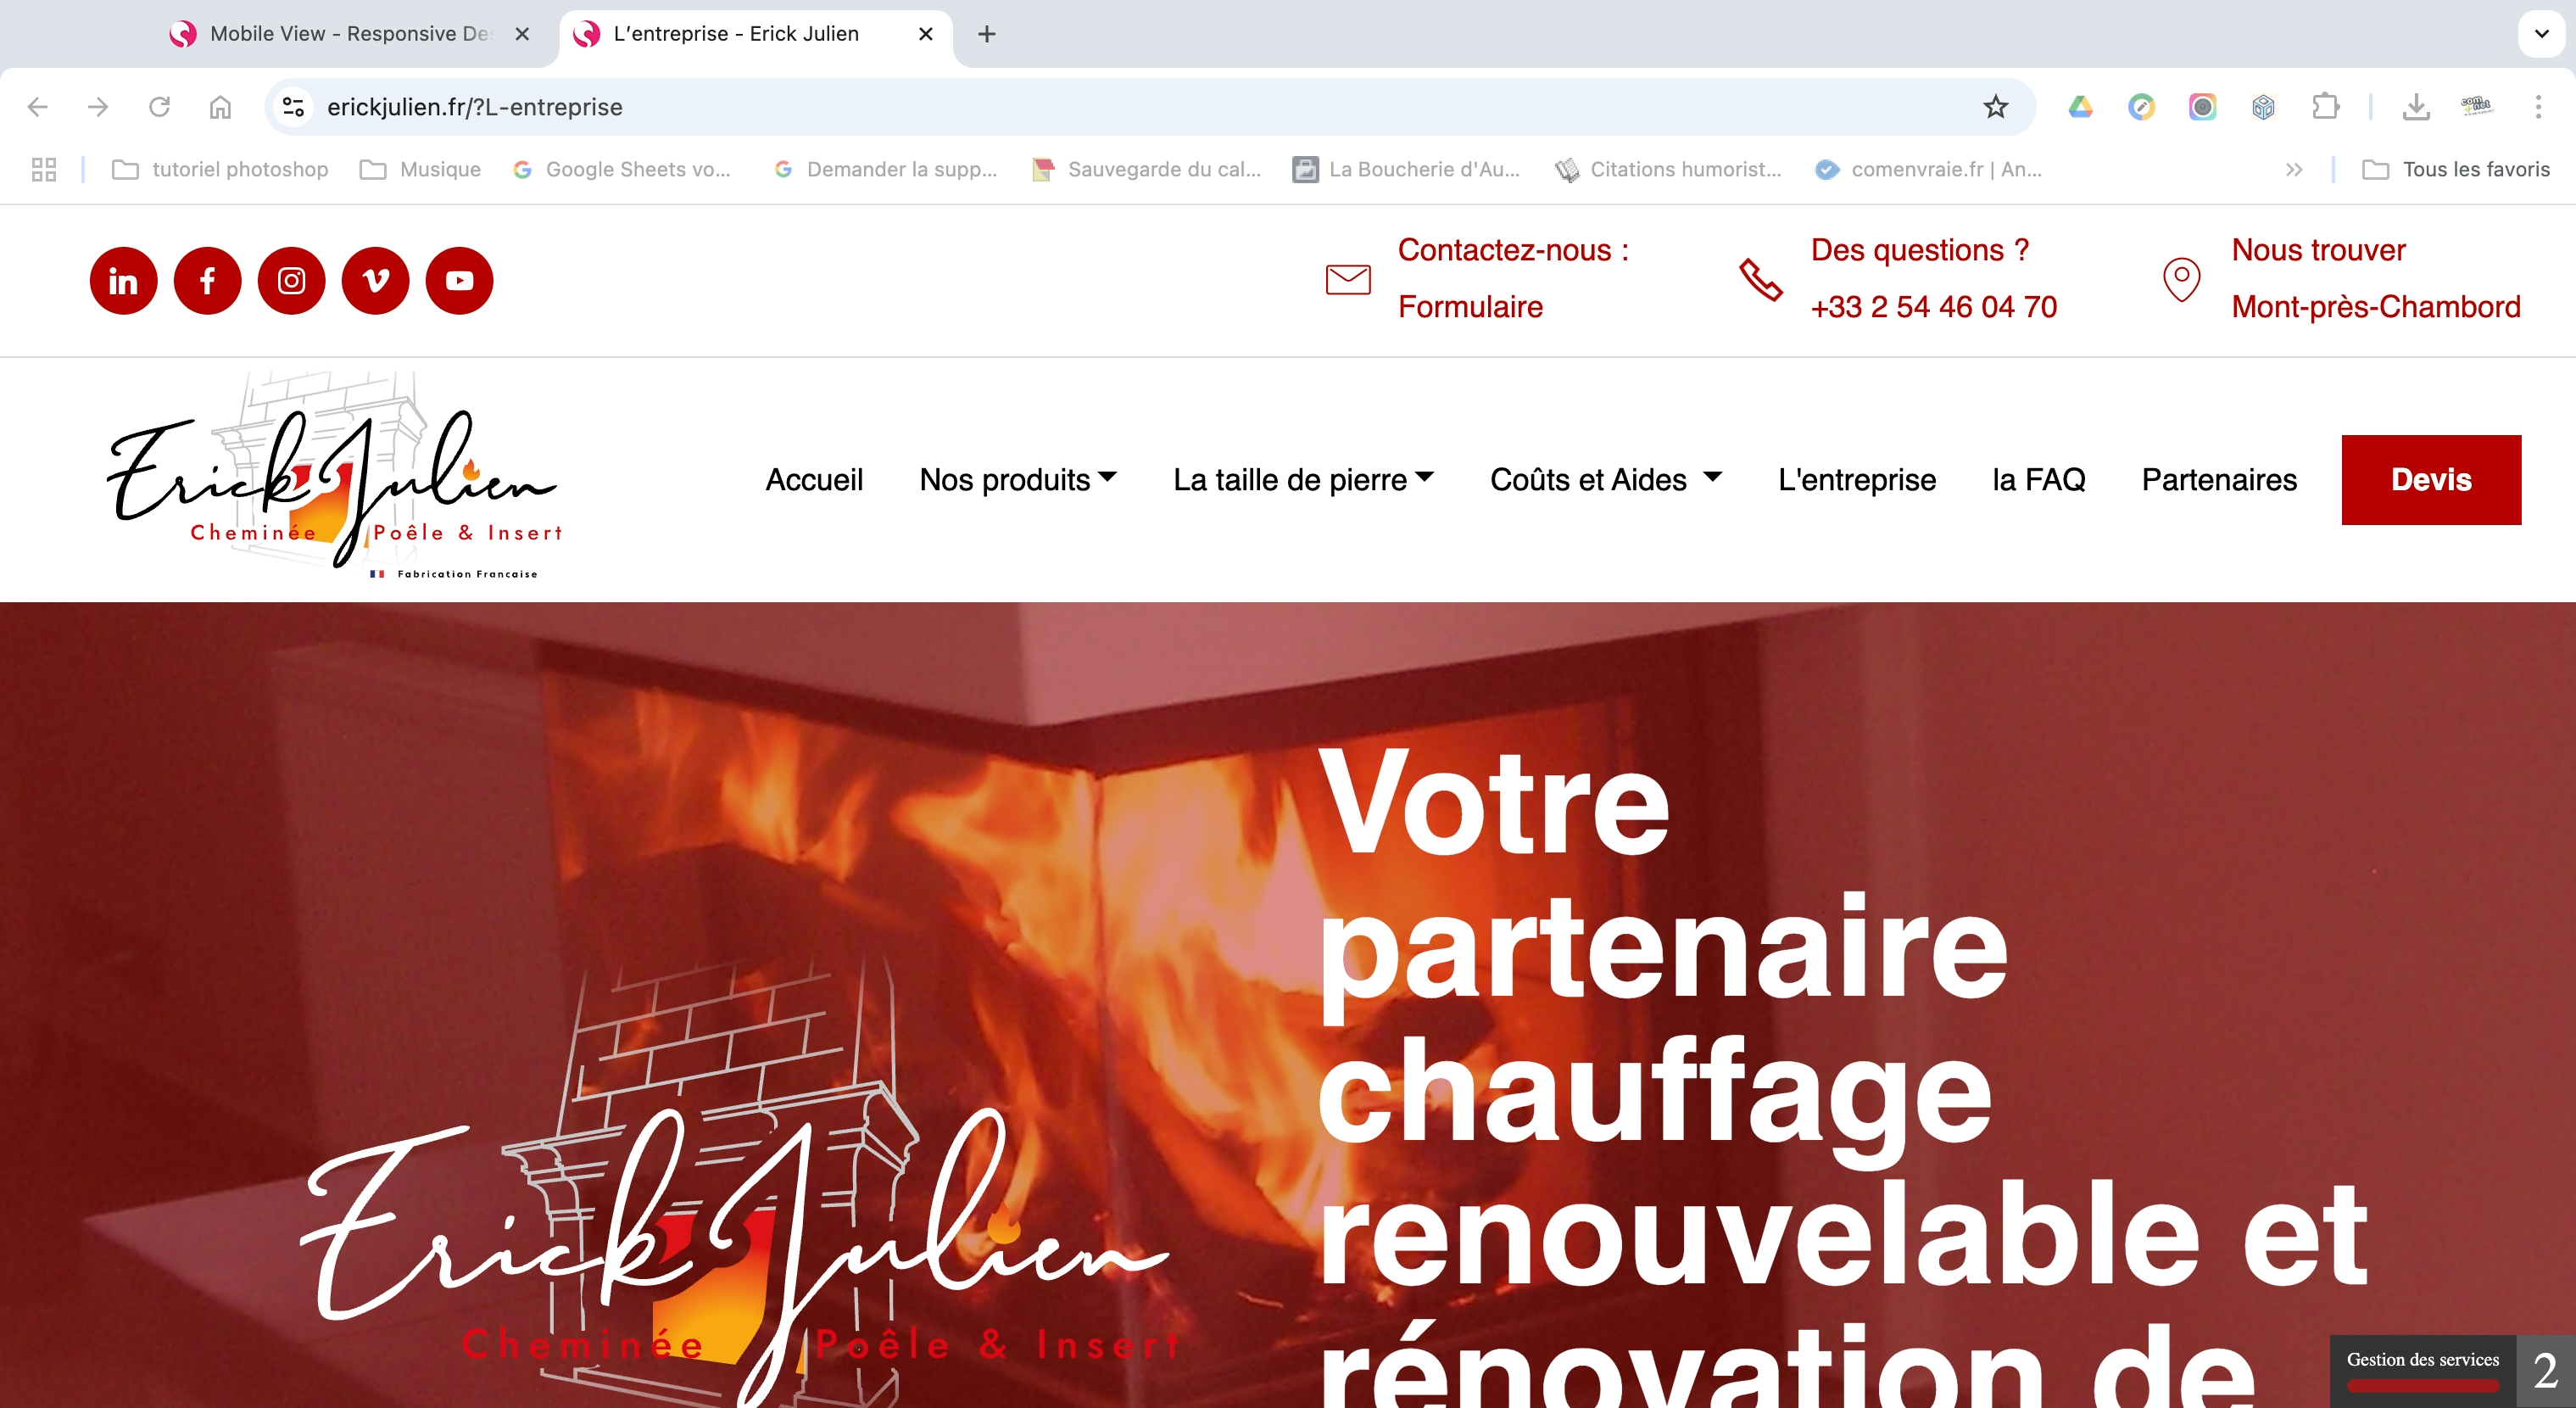Open the browser extensions puzzle icon
2576x1408 pixels.
pyautogui.click(x=2325, y=107)
